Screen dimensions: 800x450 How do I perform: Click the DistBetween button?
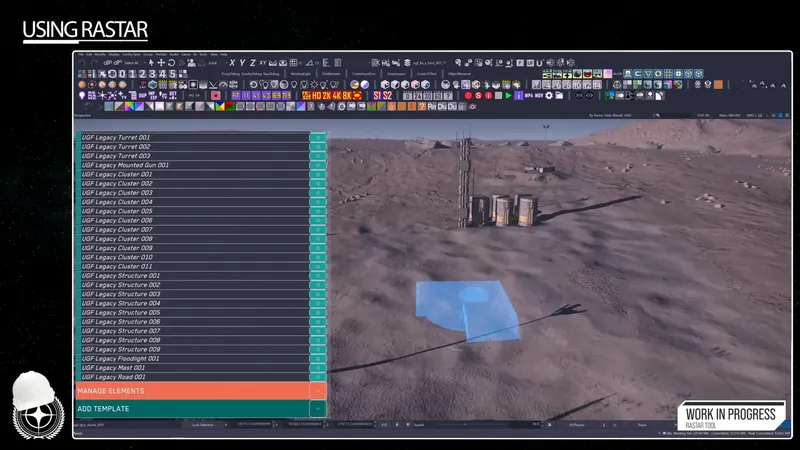point(331,74)
